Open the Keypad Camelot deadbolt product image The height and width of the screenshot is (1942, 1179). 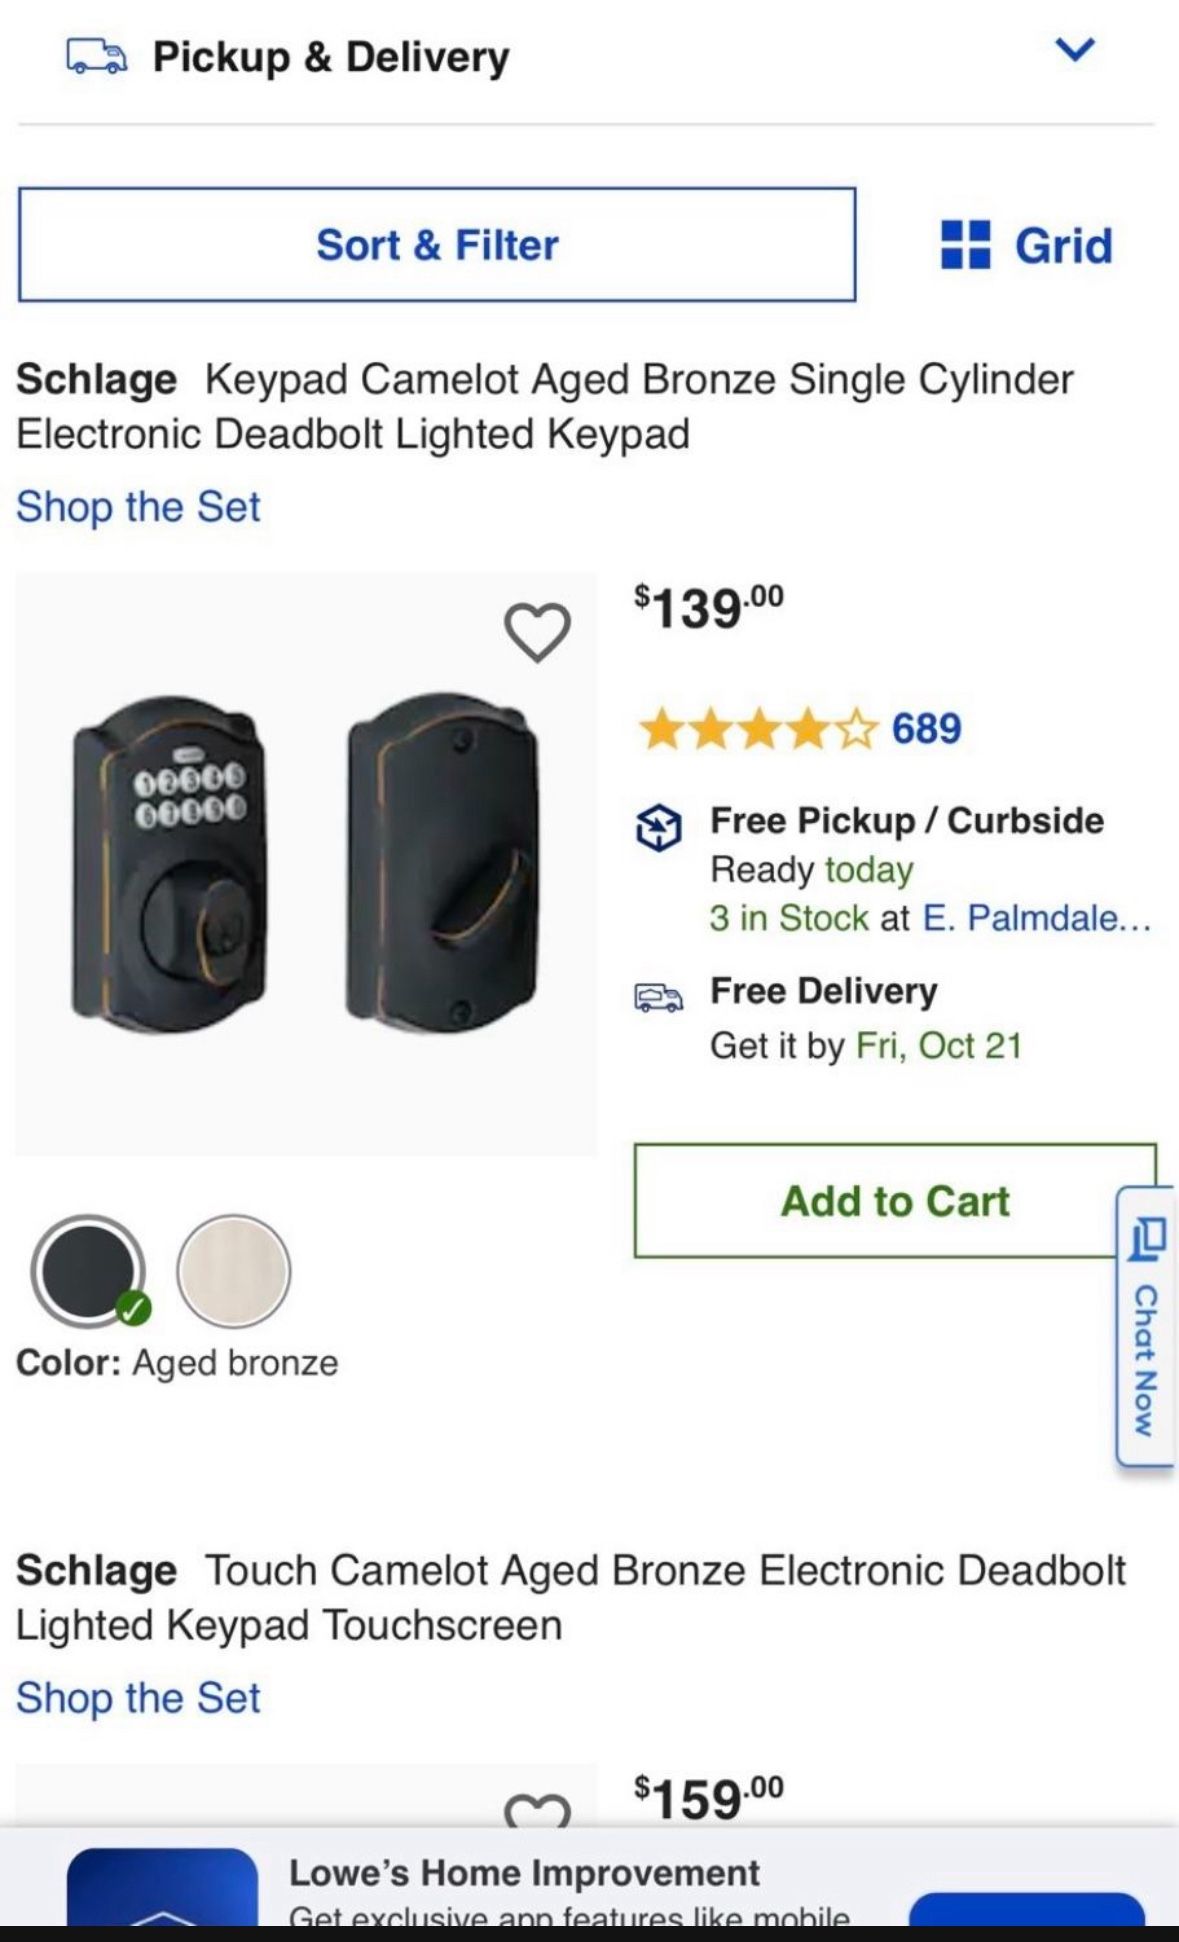[x=305, y=864]
